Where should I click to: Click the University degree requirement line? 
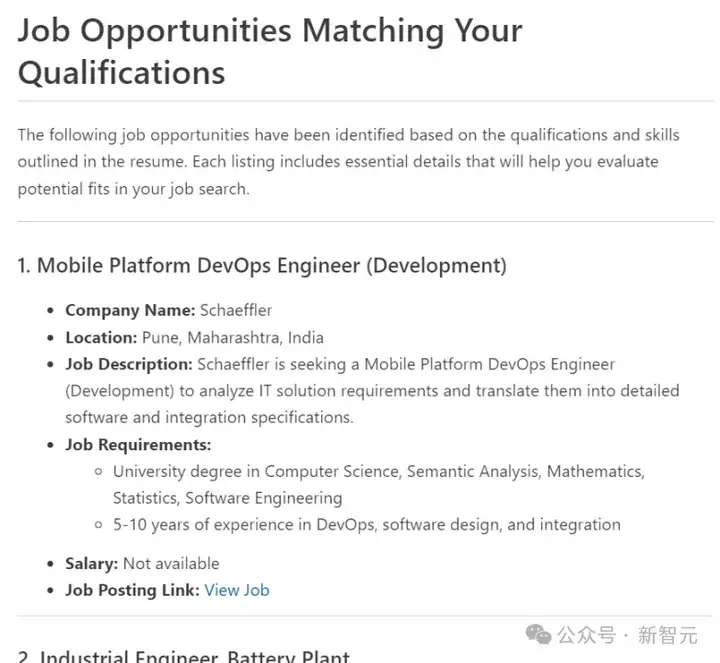pyautogui.click(x=378, y=471)
